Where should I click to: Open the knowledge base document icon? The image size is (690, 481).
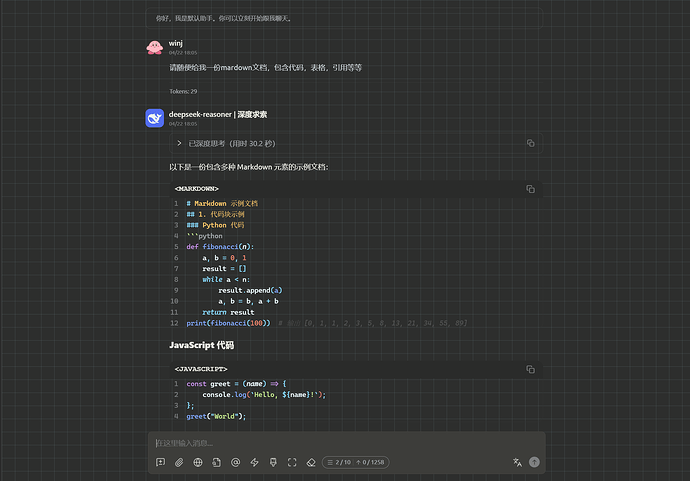point(217,462)
